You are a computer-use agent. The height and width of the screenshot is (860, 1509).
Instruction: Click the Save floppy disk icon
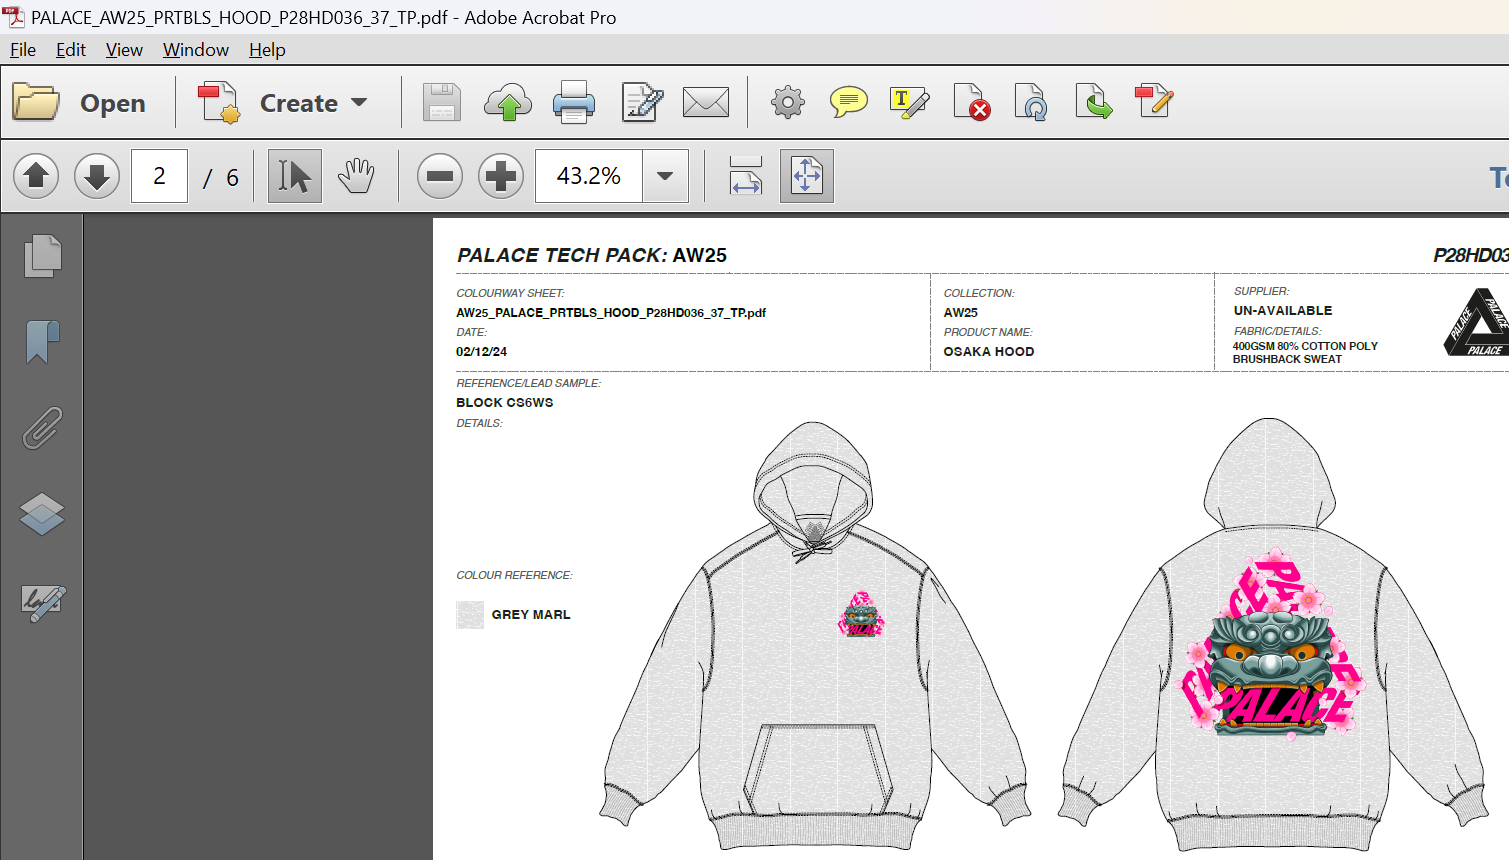coord(441,102)
